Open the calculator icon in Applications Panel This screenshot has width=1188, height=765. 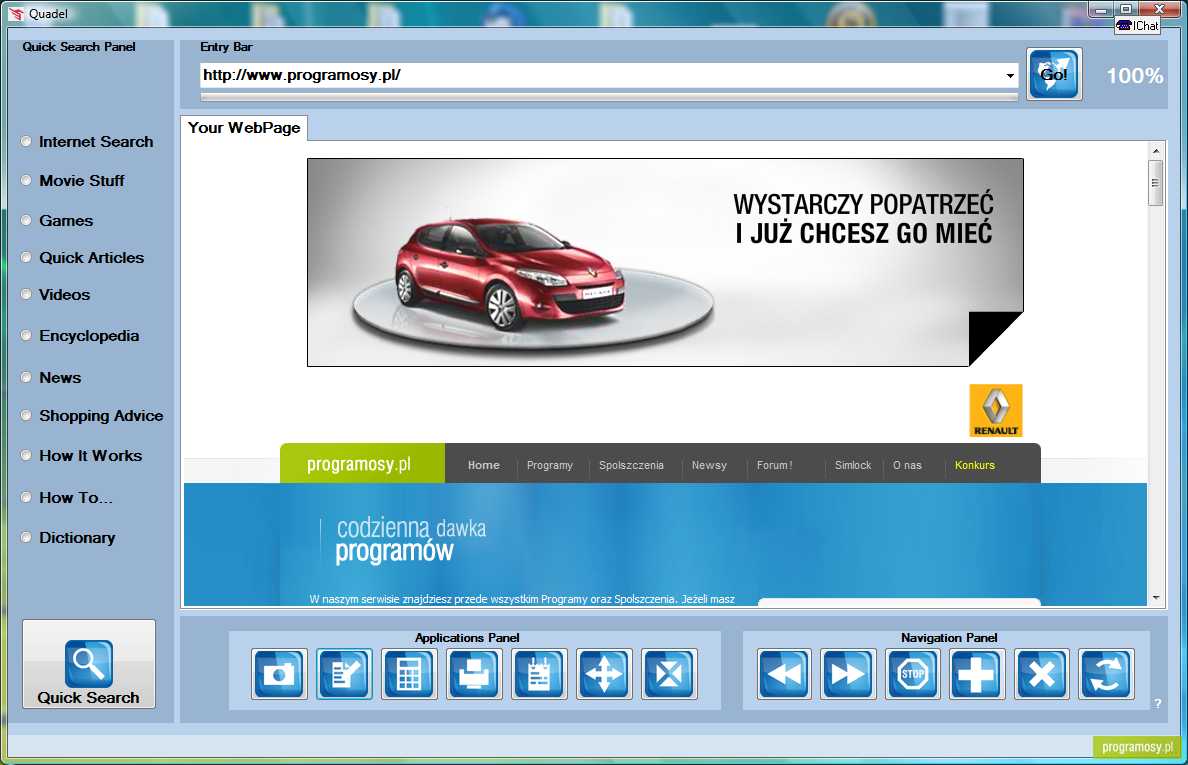pos(409,673)
